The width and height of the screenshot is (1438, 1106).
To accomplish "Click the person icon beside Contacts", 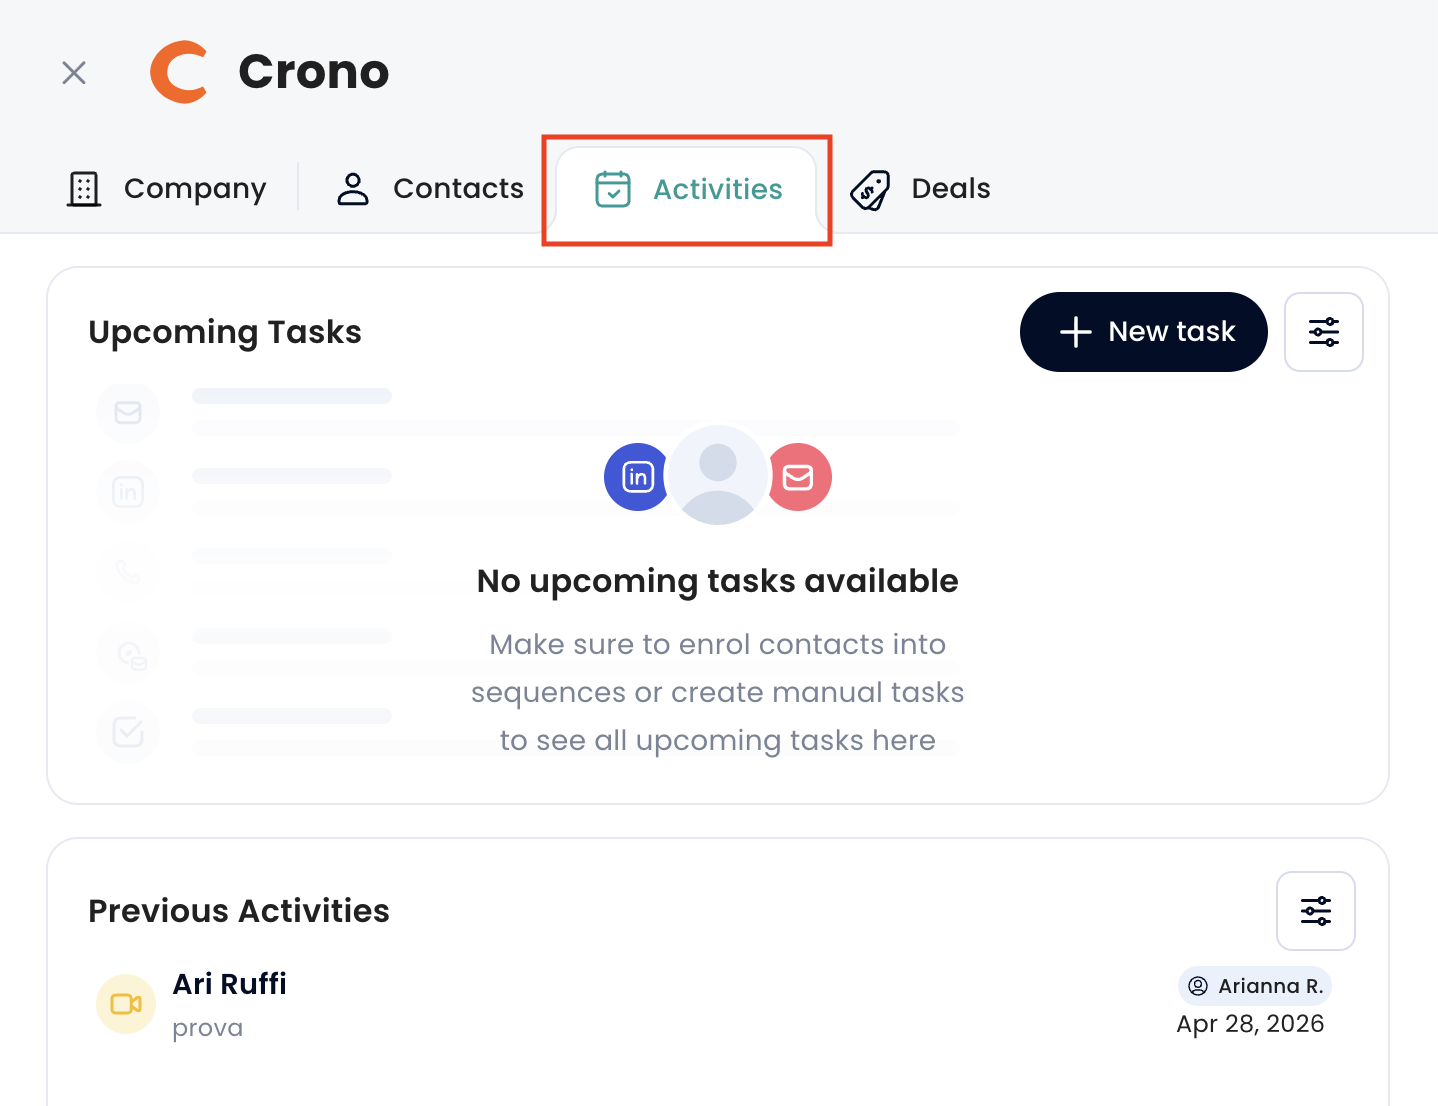I will point(353,189).
